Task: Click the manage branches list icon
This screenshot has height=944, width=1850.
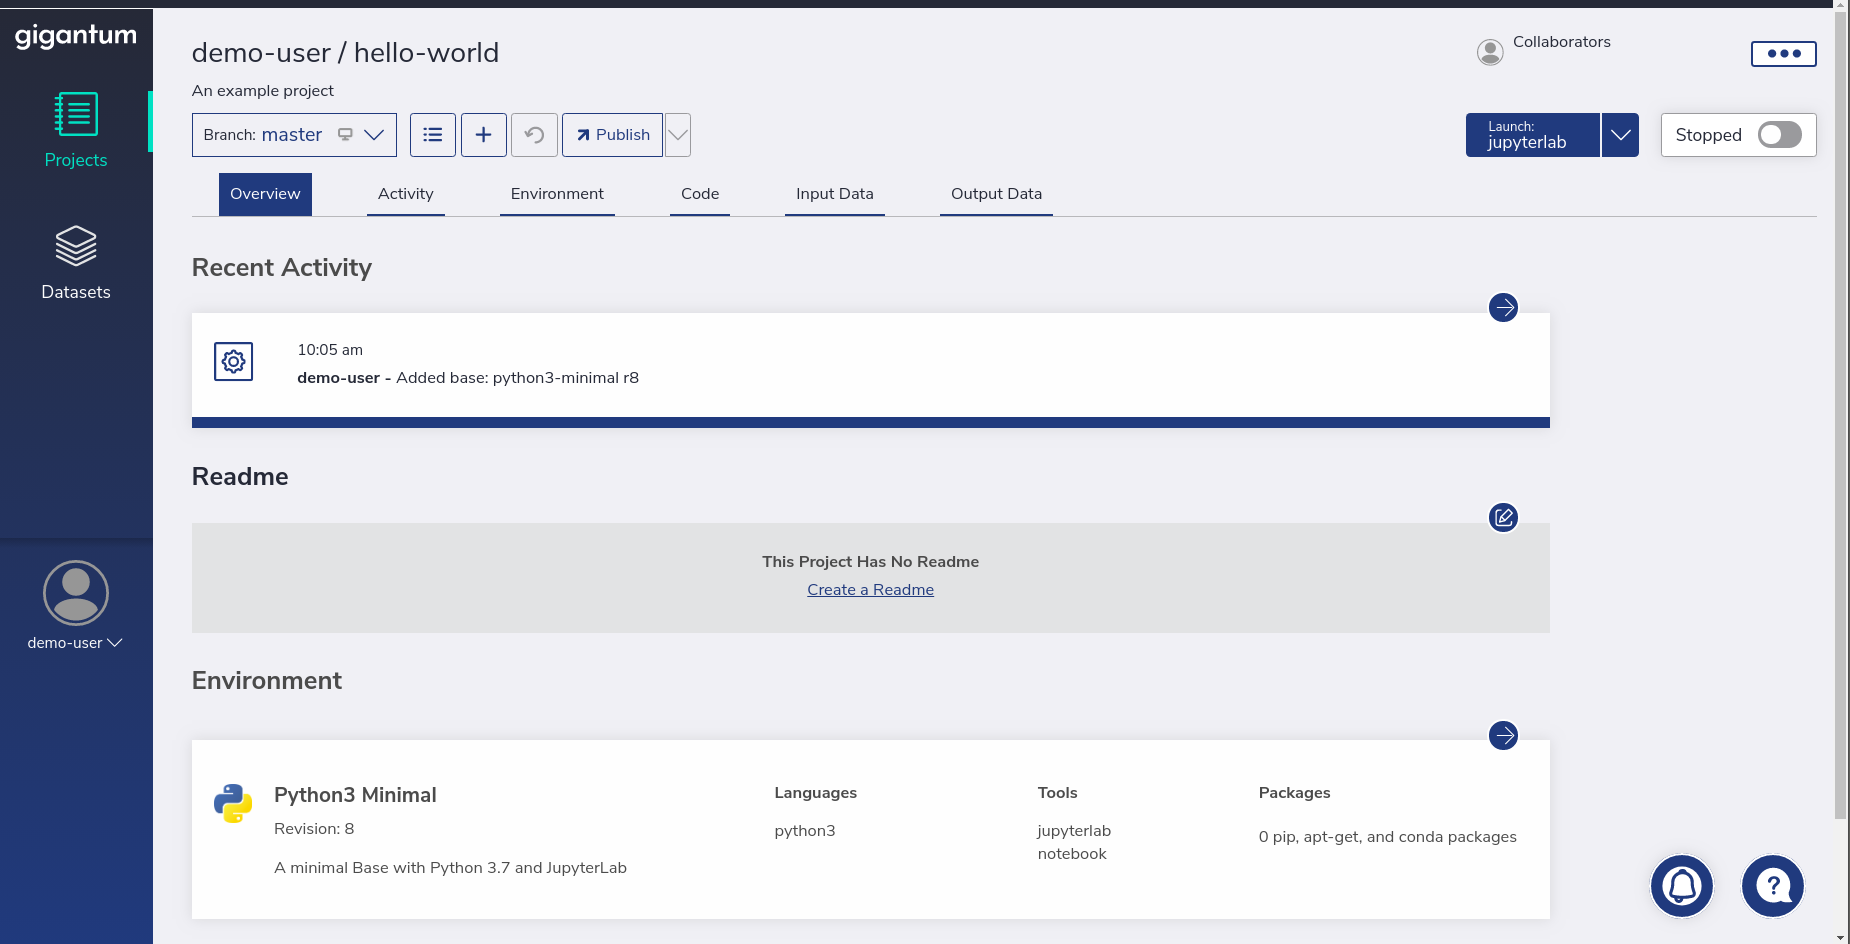Action: [x=433, y=135]
